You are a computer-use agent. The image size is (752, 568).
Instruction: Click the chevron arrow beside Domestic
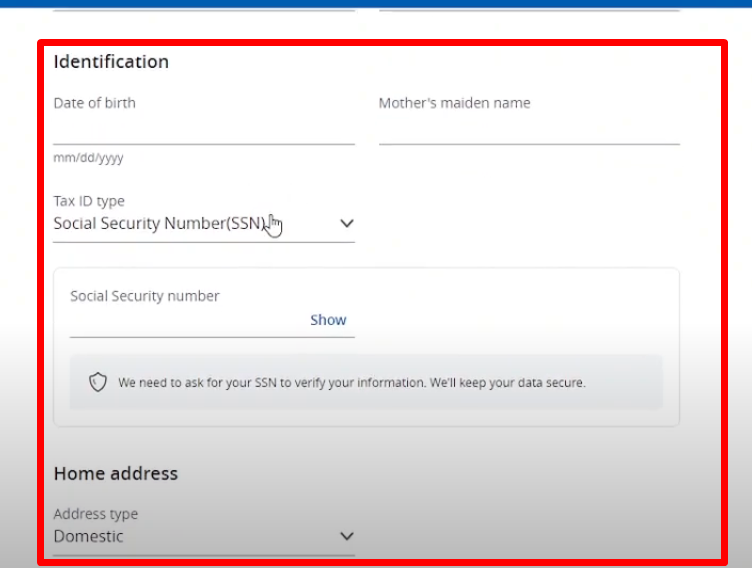pos(347,536)
